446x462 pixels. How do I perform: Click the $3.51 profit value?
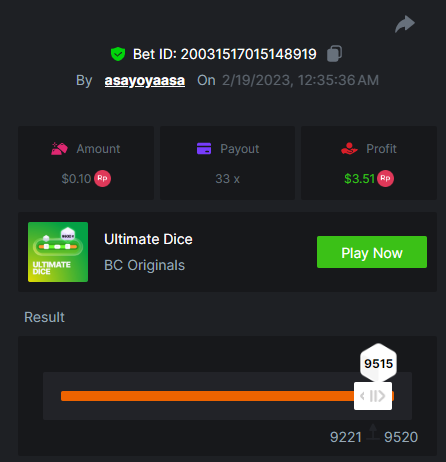359,179
